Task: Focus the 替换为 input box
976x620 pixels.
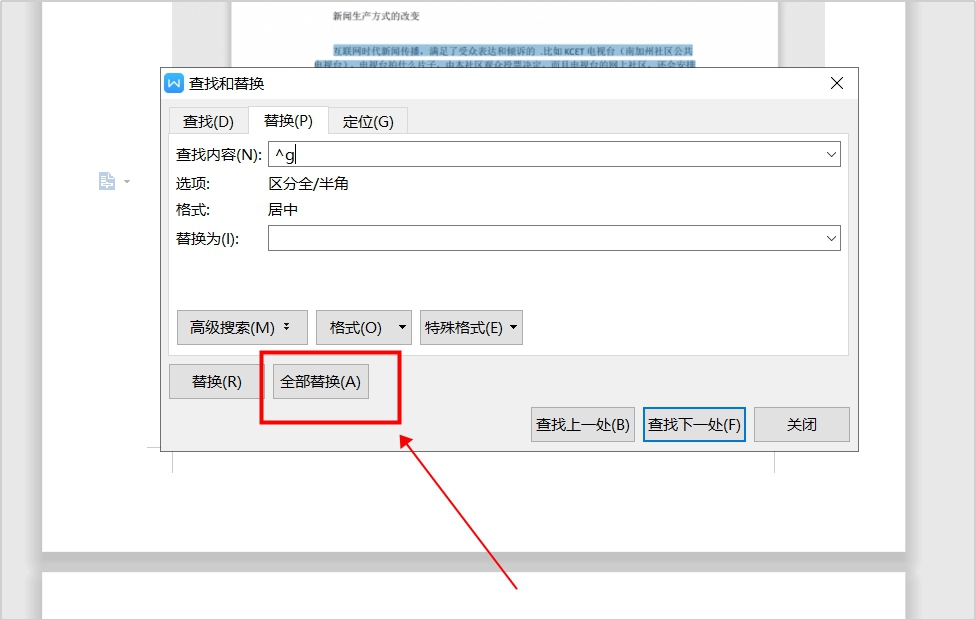Action: point(545,238)
